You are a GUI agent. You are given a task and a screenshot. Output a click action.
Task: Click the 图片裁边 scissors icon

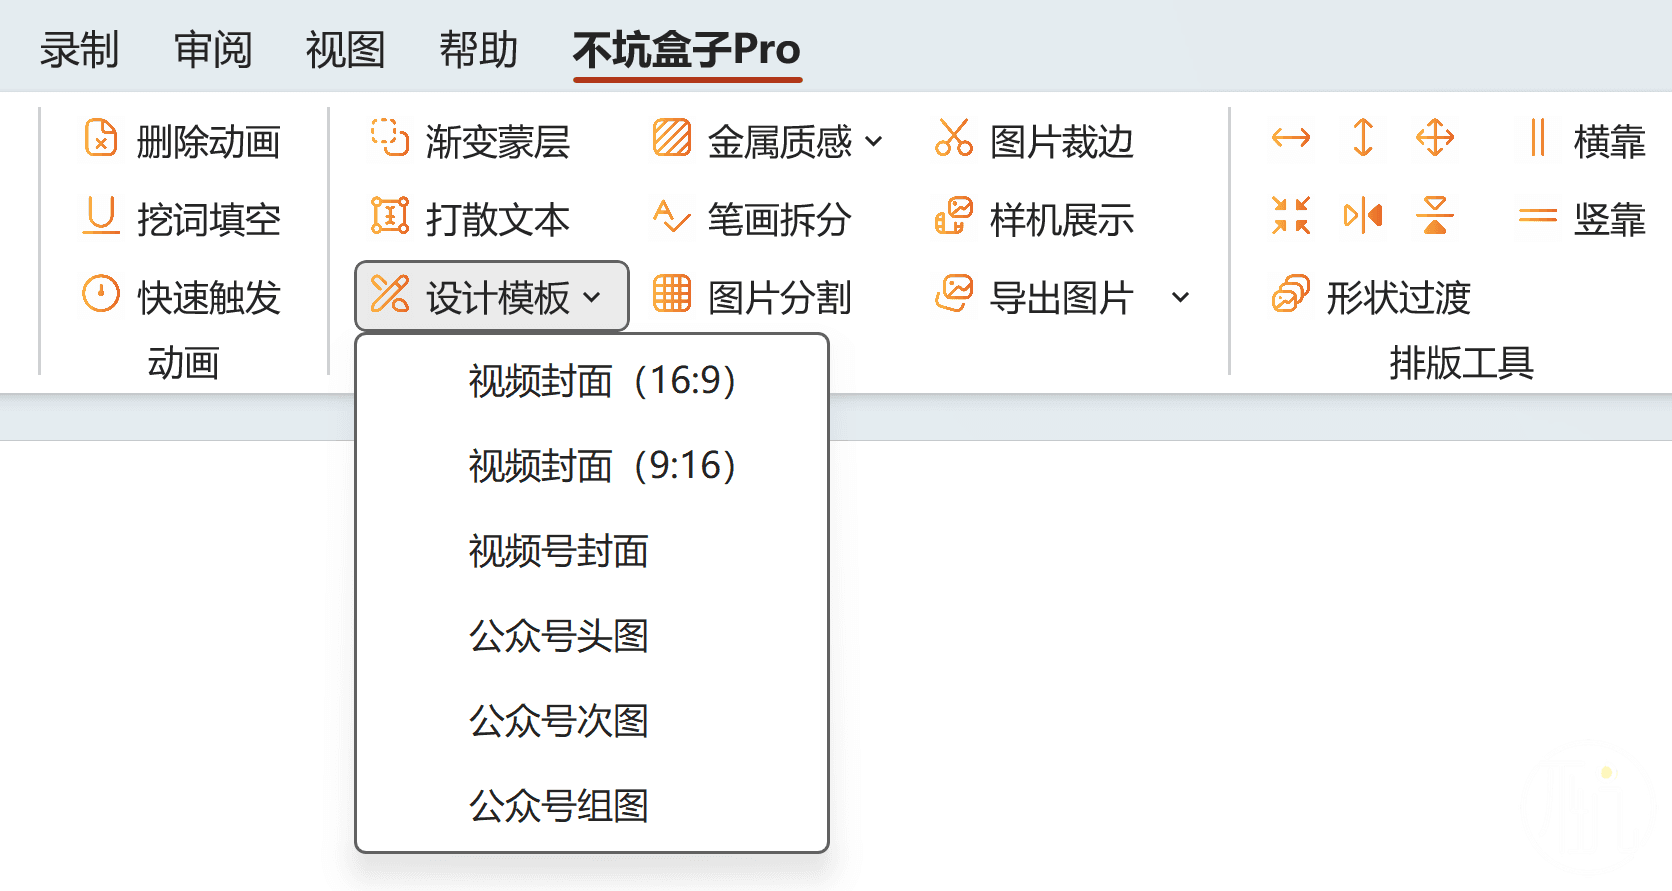tap(954, 138)
